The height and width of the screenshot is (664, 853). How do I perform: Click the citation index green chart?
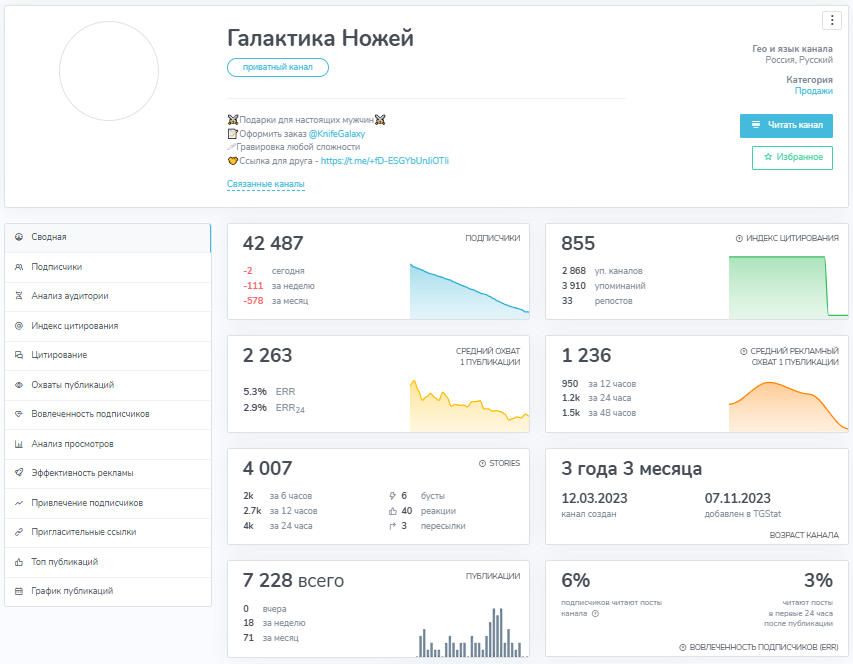(788, 287)
